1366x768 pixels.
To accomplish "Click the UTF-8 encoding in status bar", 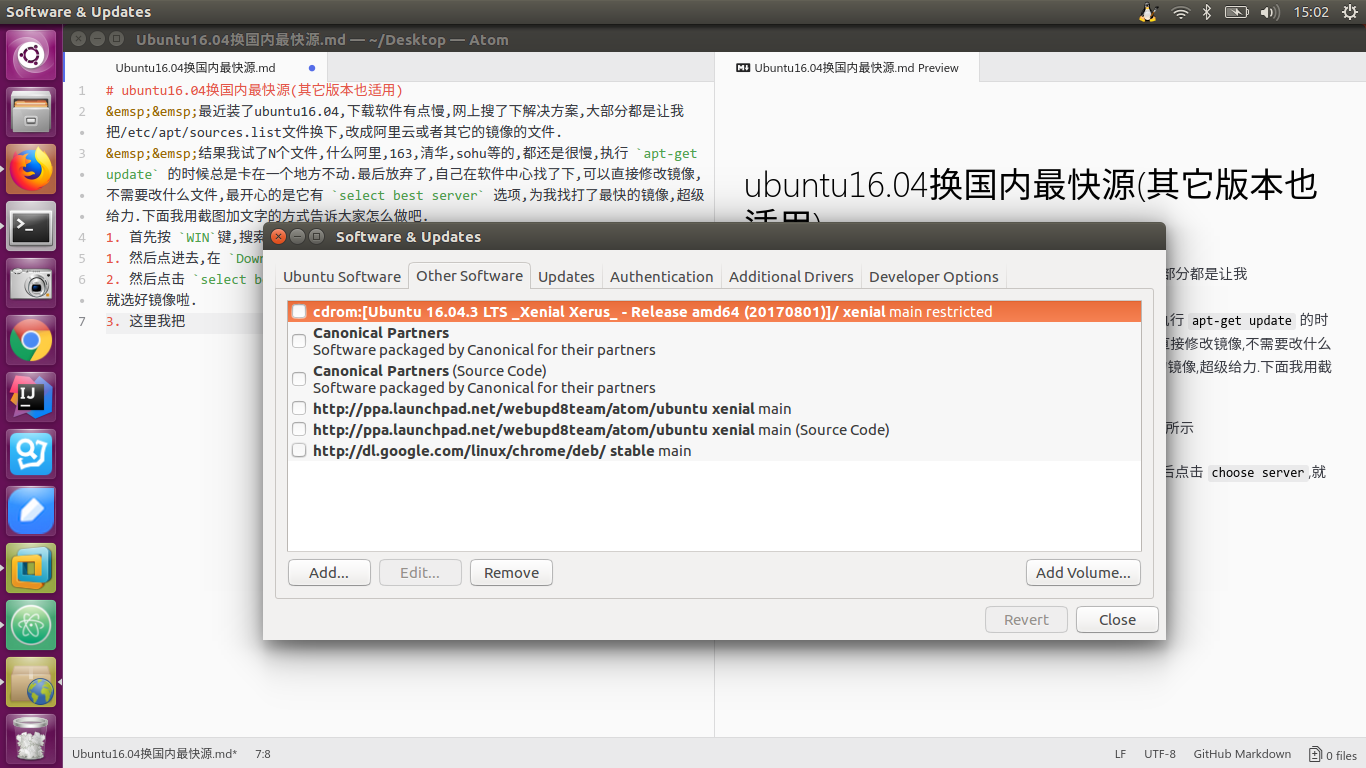I will coord(1160,754).
